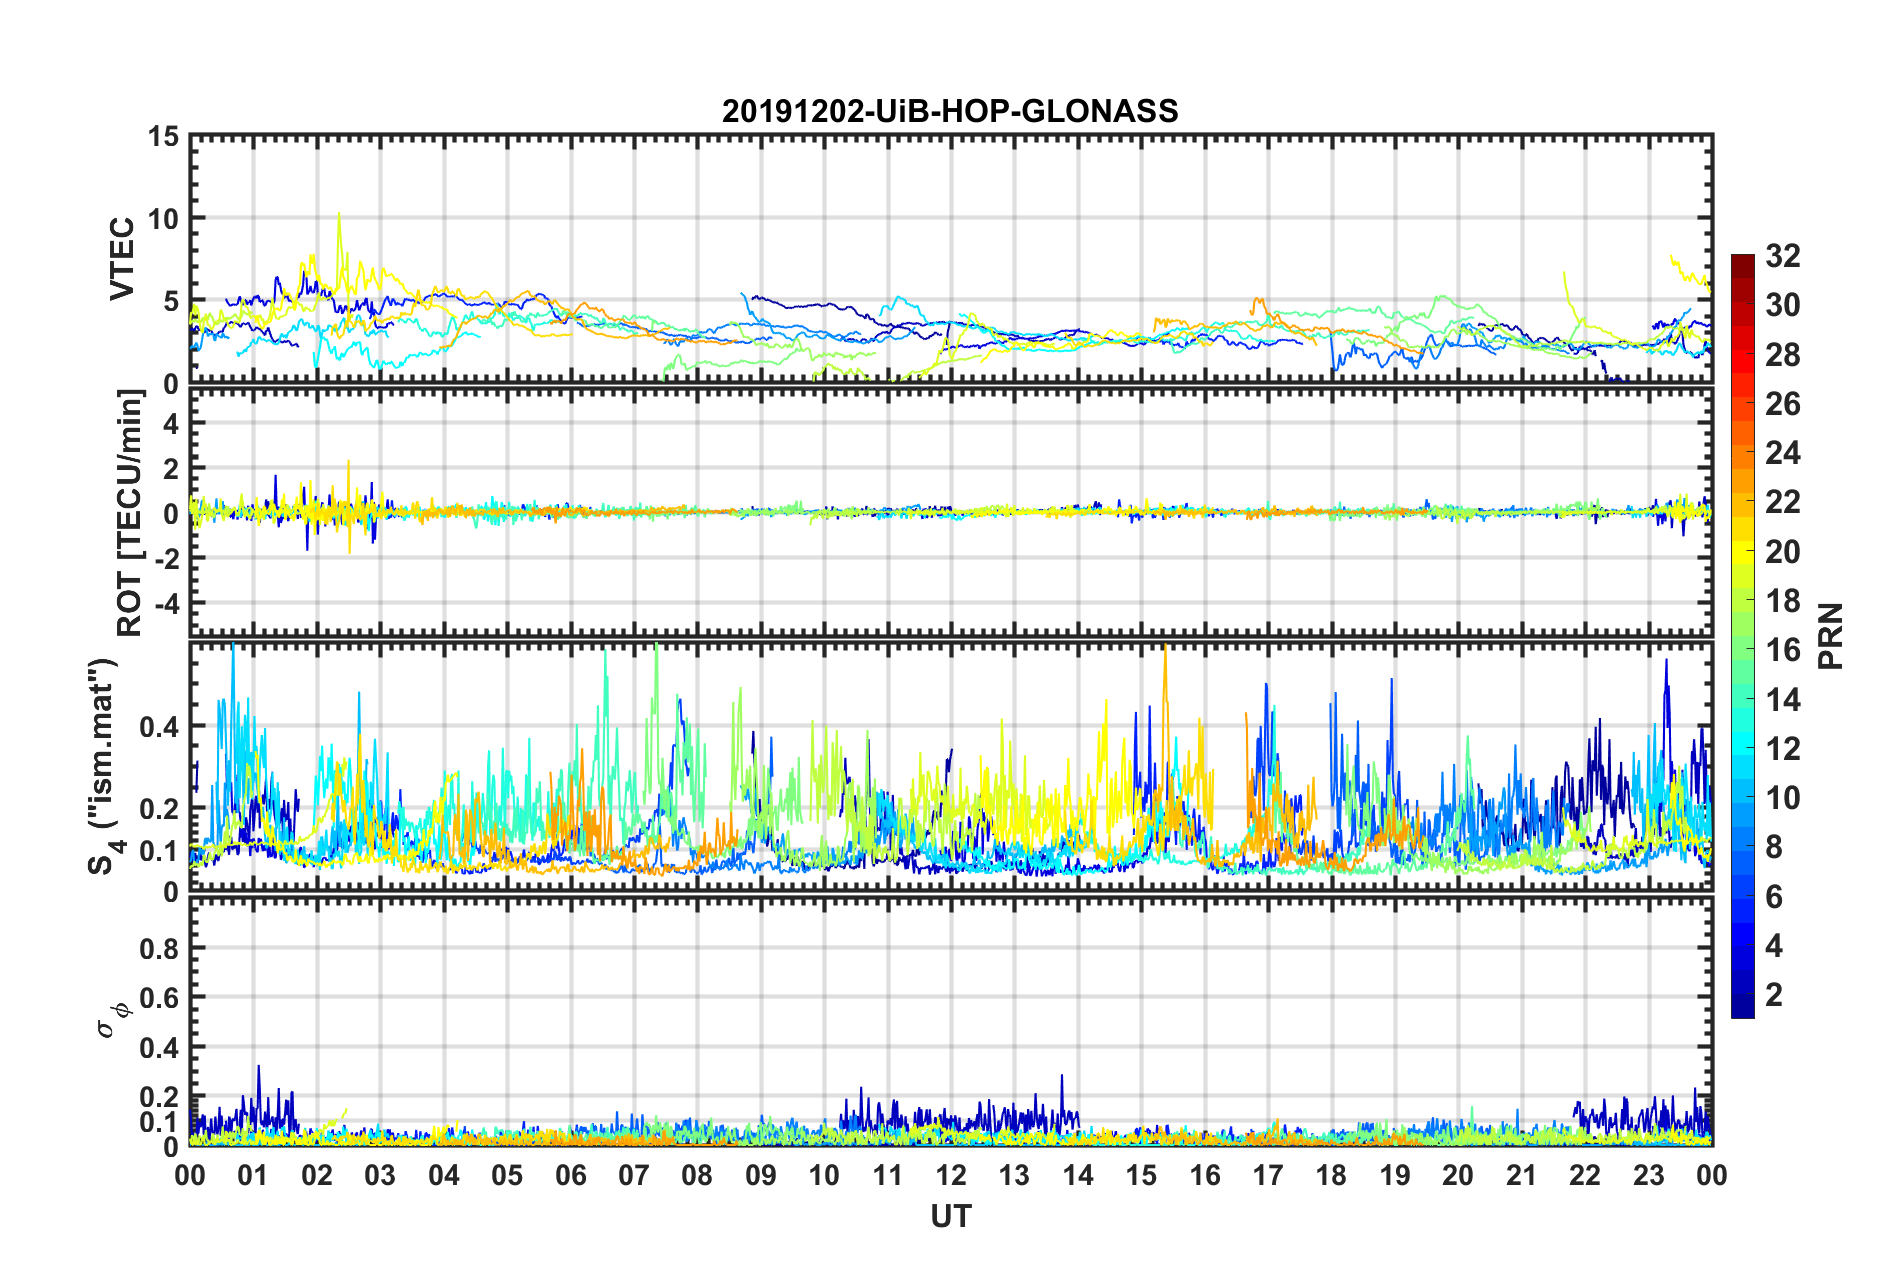This screenshot has width=1902, height=1272.
Task: Click colorbar tick label 20
Action: tap(1783, 552)
